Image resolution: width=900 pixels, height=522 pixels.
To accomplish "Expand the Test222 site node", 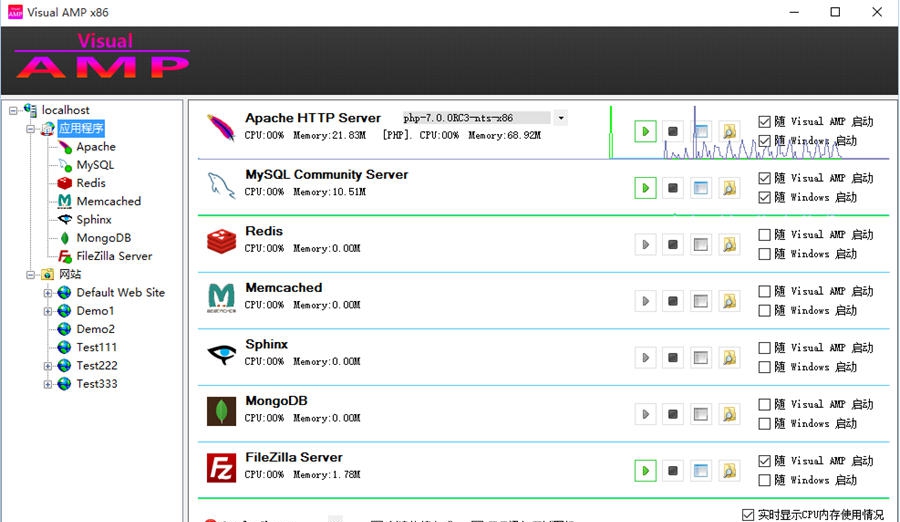I will point(48,366).
